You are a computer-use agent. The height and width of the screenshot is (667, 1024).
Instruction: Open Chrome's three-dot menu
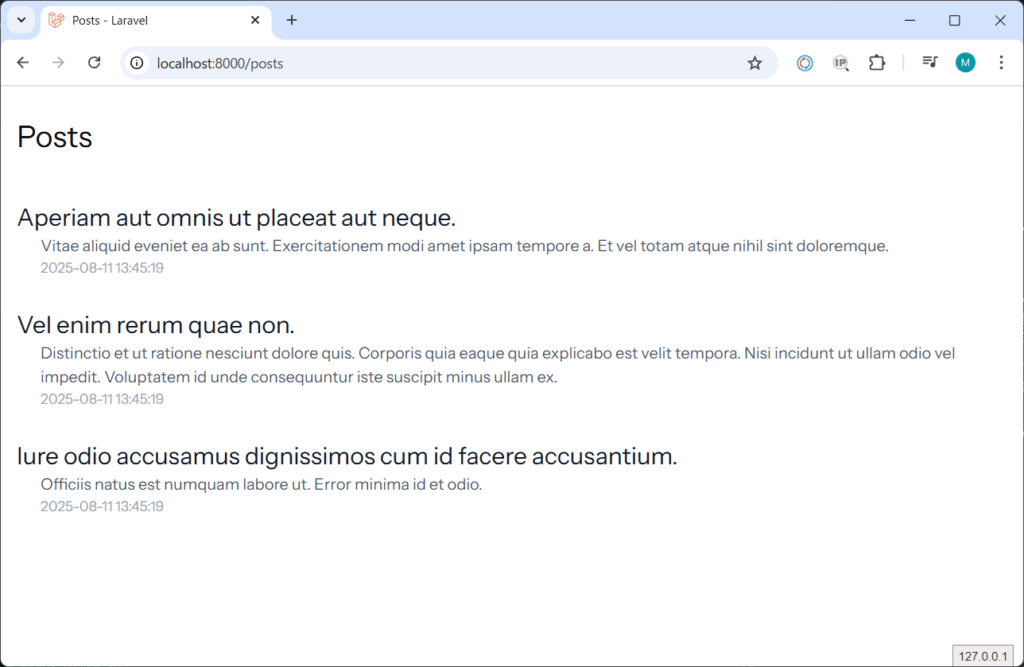coord(1001,63)
